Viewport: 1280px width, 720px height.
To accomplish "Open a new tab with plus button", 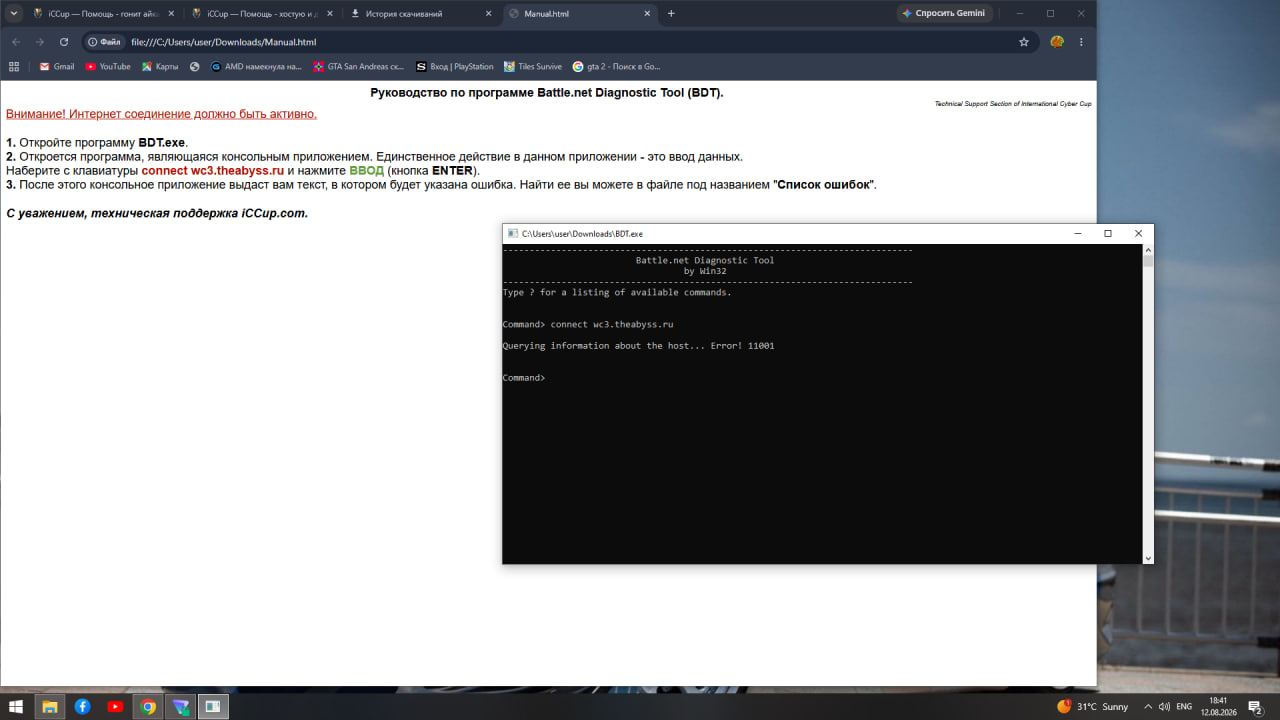I will click(671, 14).
